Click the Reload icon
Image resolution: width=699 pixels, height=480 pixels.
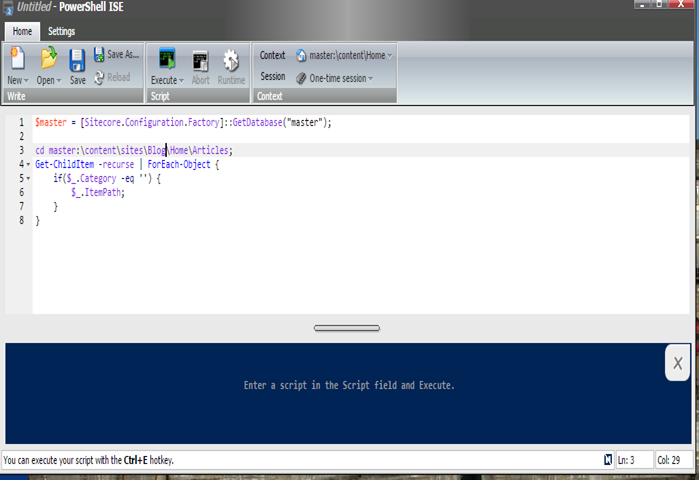(x=99, y=78)
